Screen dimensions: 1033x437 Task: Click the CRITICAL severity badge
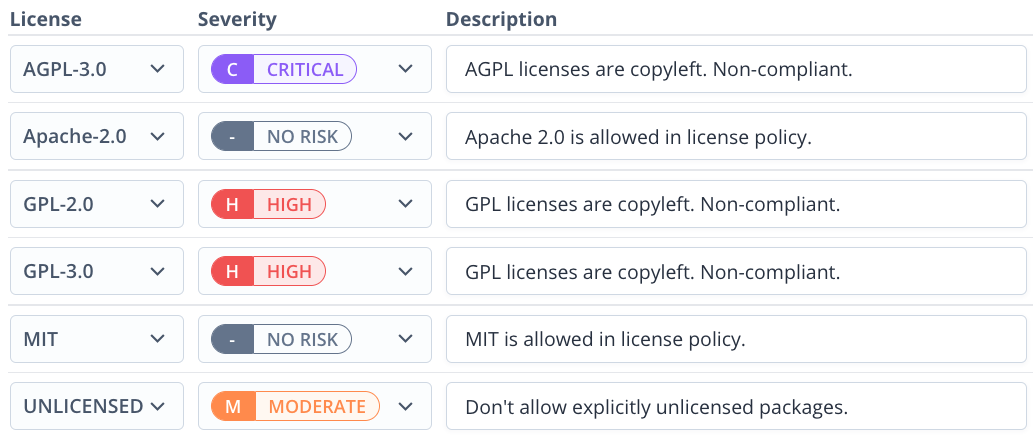click(x=283, y=69)
